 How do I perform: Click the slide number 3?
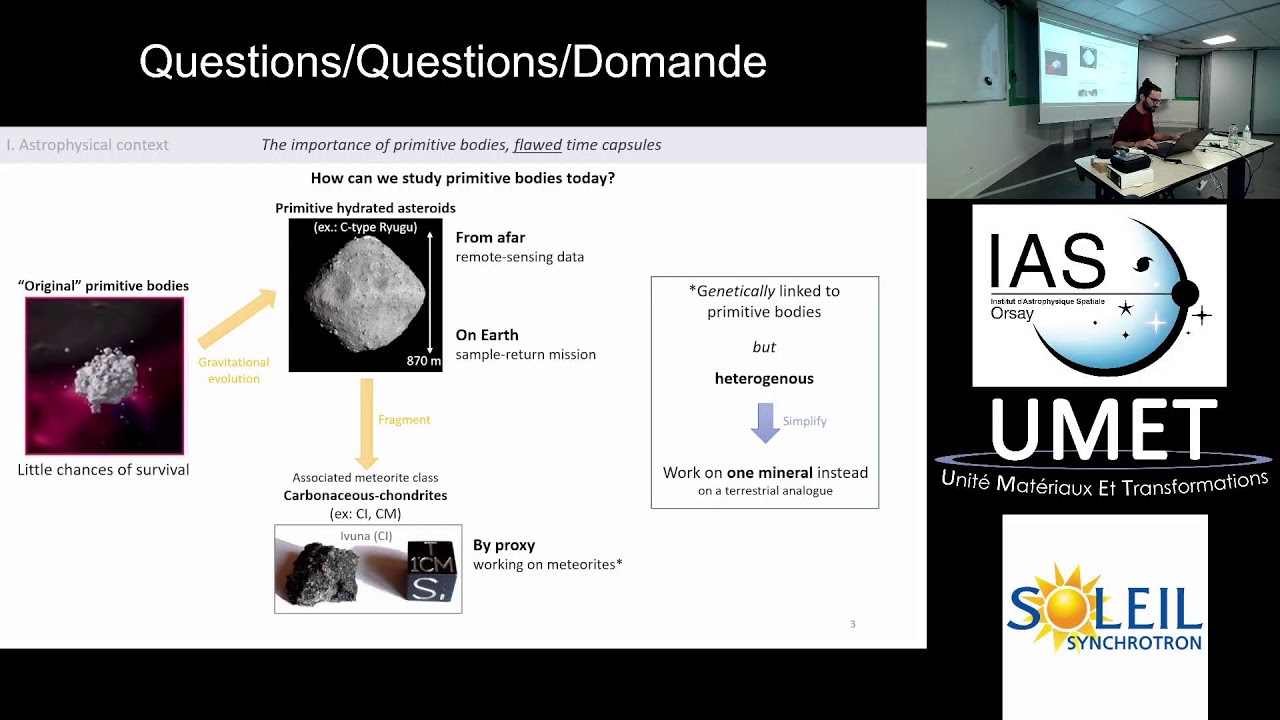point(853,624)
